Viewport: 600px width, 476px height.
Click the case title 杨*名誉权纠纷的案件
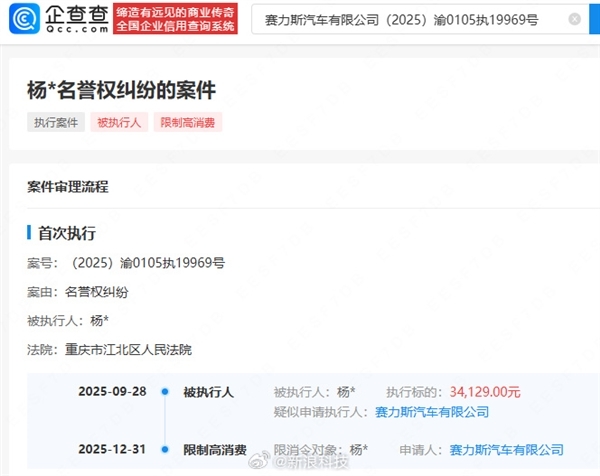tap(121, 90)
